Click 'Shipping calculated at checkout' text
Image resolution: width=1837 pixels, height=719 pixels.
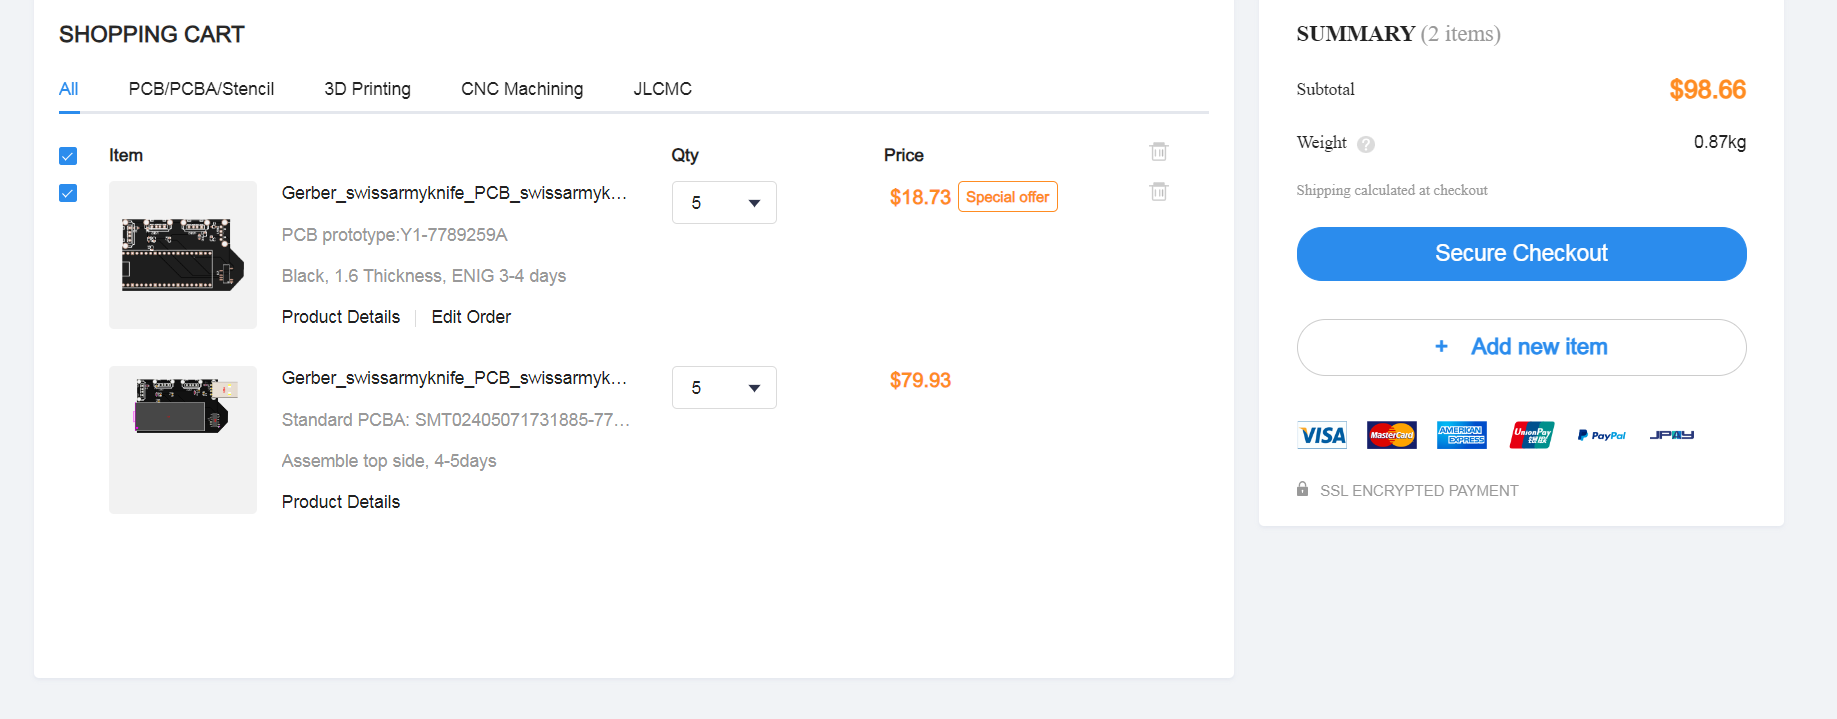pyautogui.click(x=1392, y=190)
